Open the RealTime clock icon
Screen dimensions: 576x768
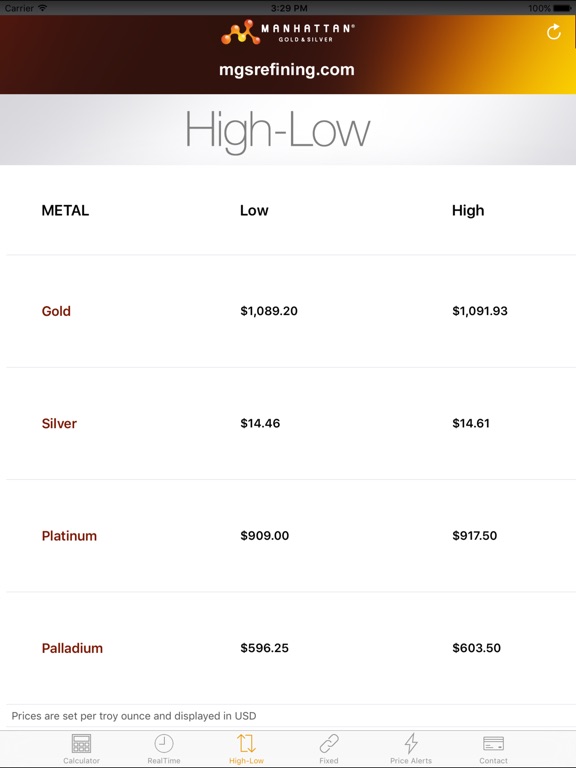point(164,744)
